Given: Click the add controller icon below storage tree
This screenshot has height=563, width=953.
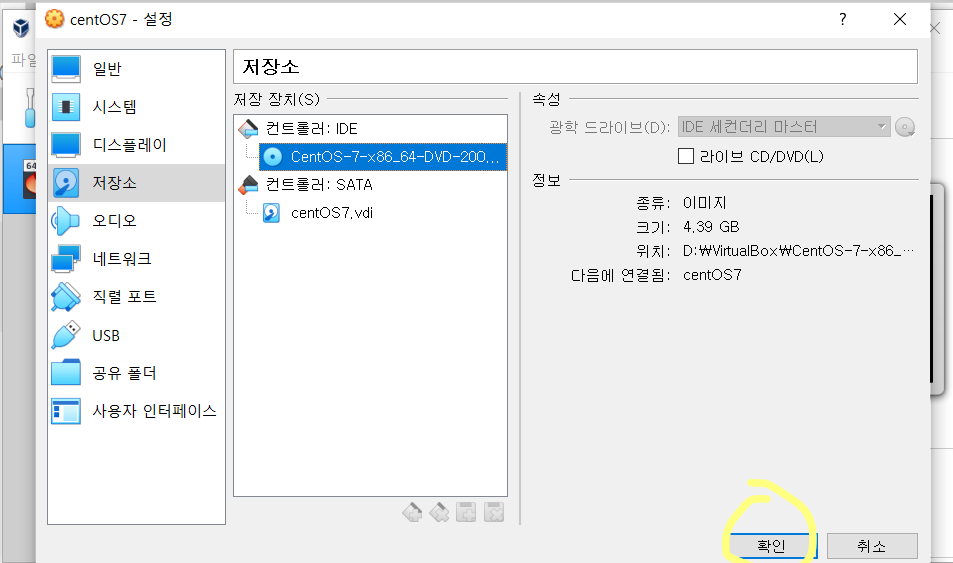Looking at the screenshot, I should click(x=412, y=513).
